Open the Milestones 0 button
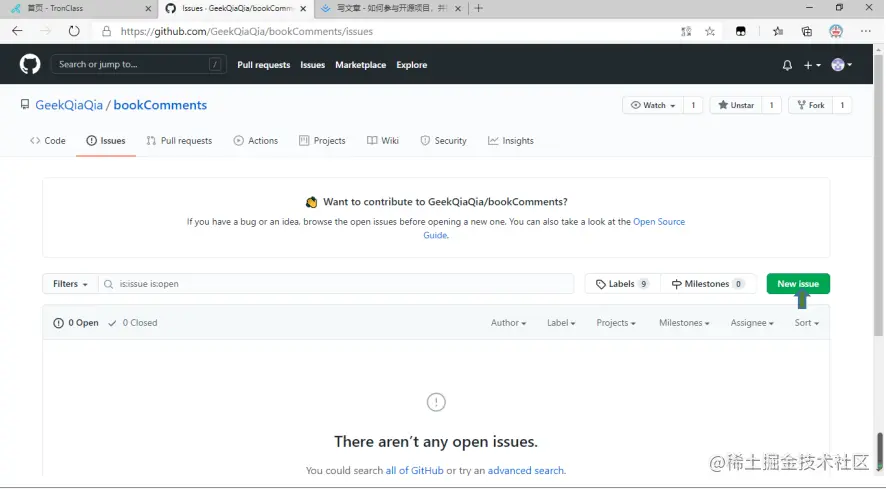The width and height of the screenshot is (886, 489). pos(708,284)
